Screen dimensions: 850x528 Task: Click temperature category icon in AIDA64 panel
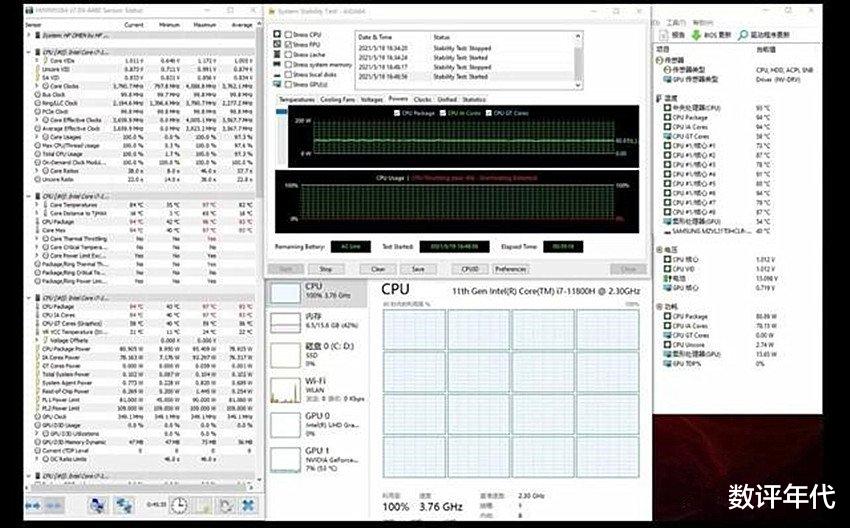pyautogui.click(x=660, y=98)
